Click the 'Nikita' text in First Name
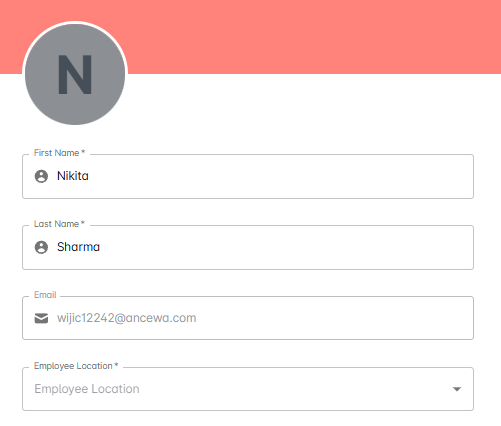The width and height of the screenshot is (501, 426). tap(73, 176)
